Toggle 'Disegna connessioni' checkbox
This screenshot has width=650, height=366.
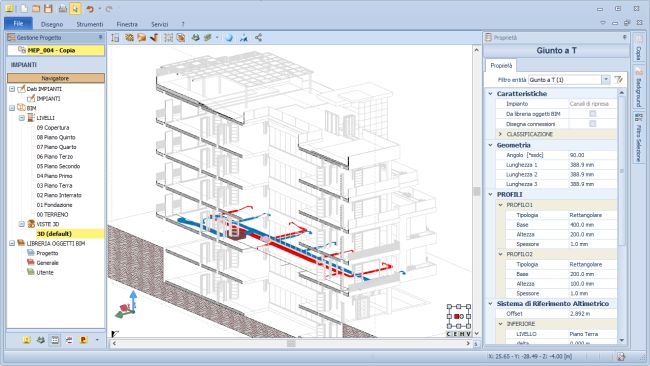[593, 124]
